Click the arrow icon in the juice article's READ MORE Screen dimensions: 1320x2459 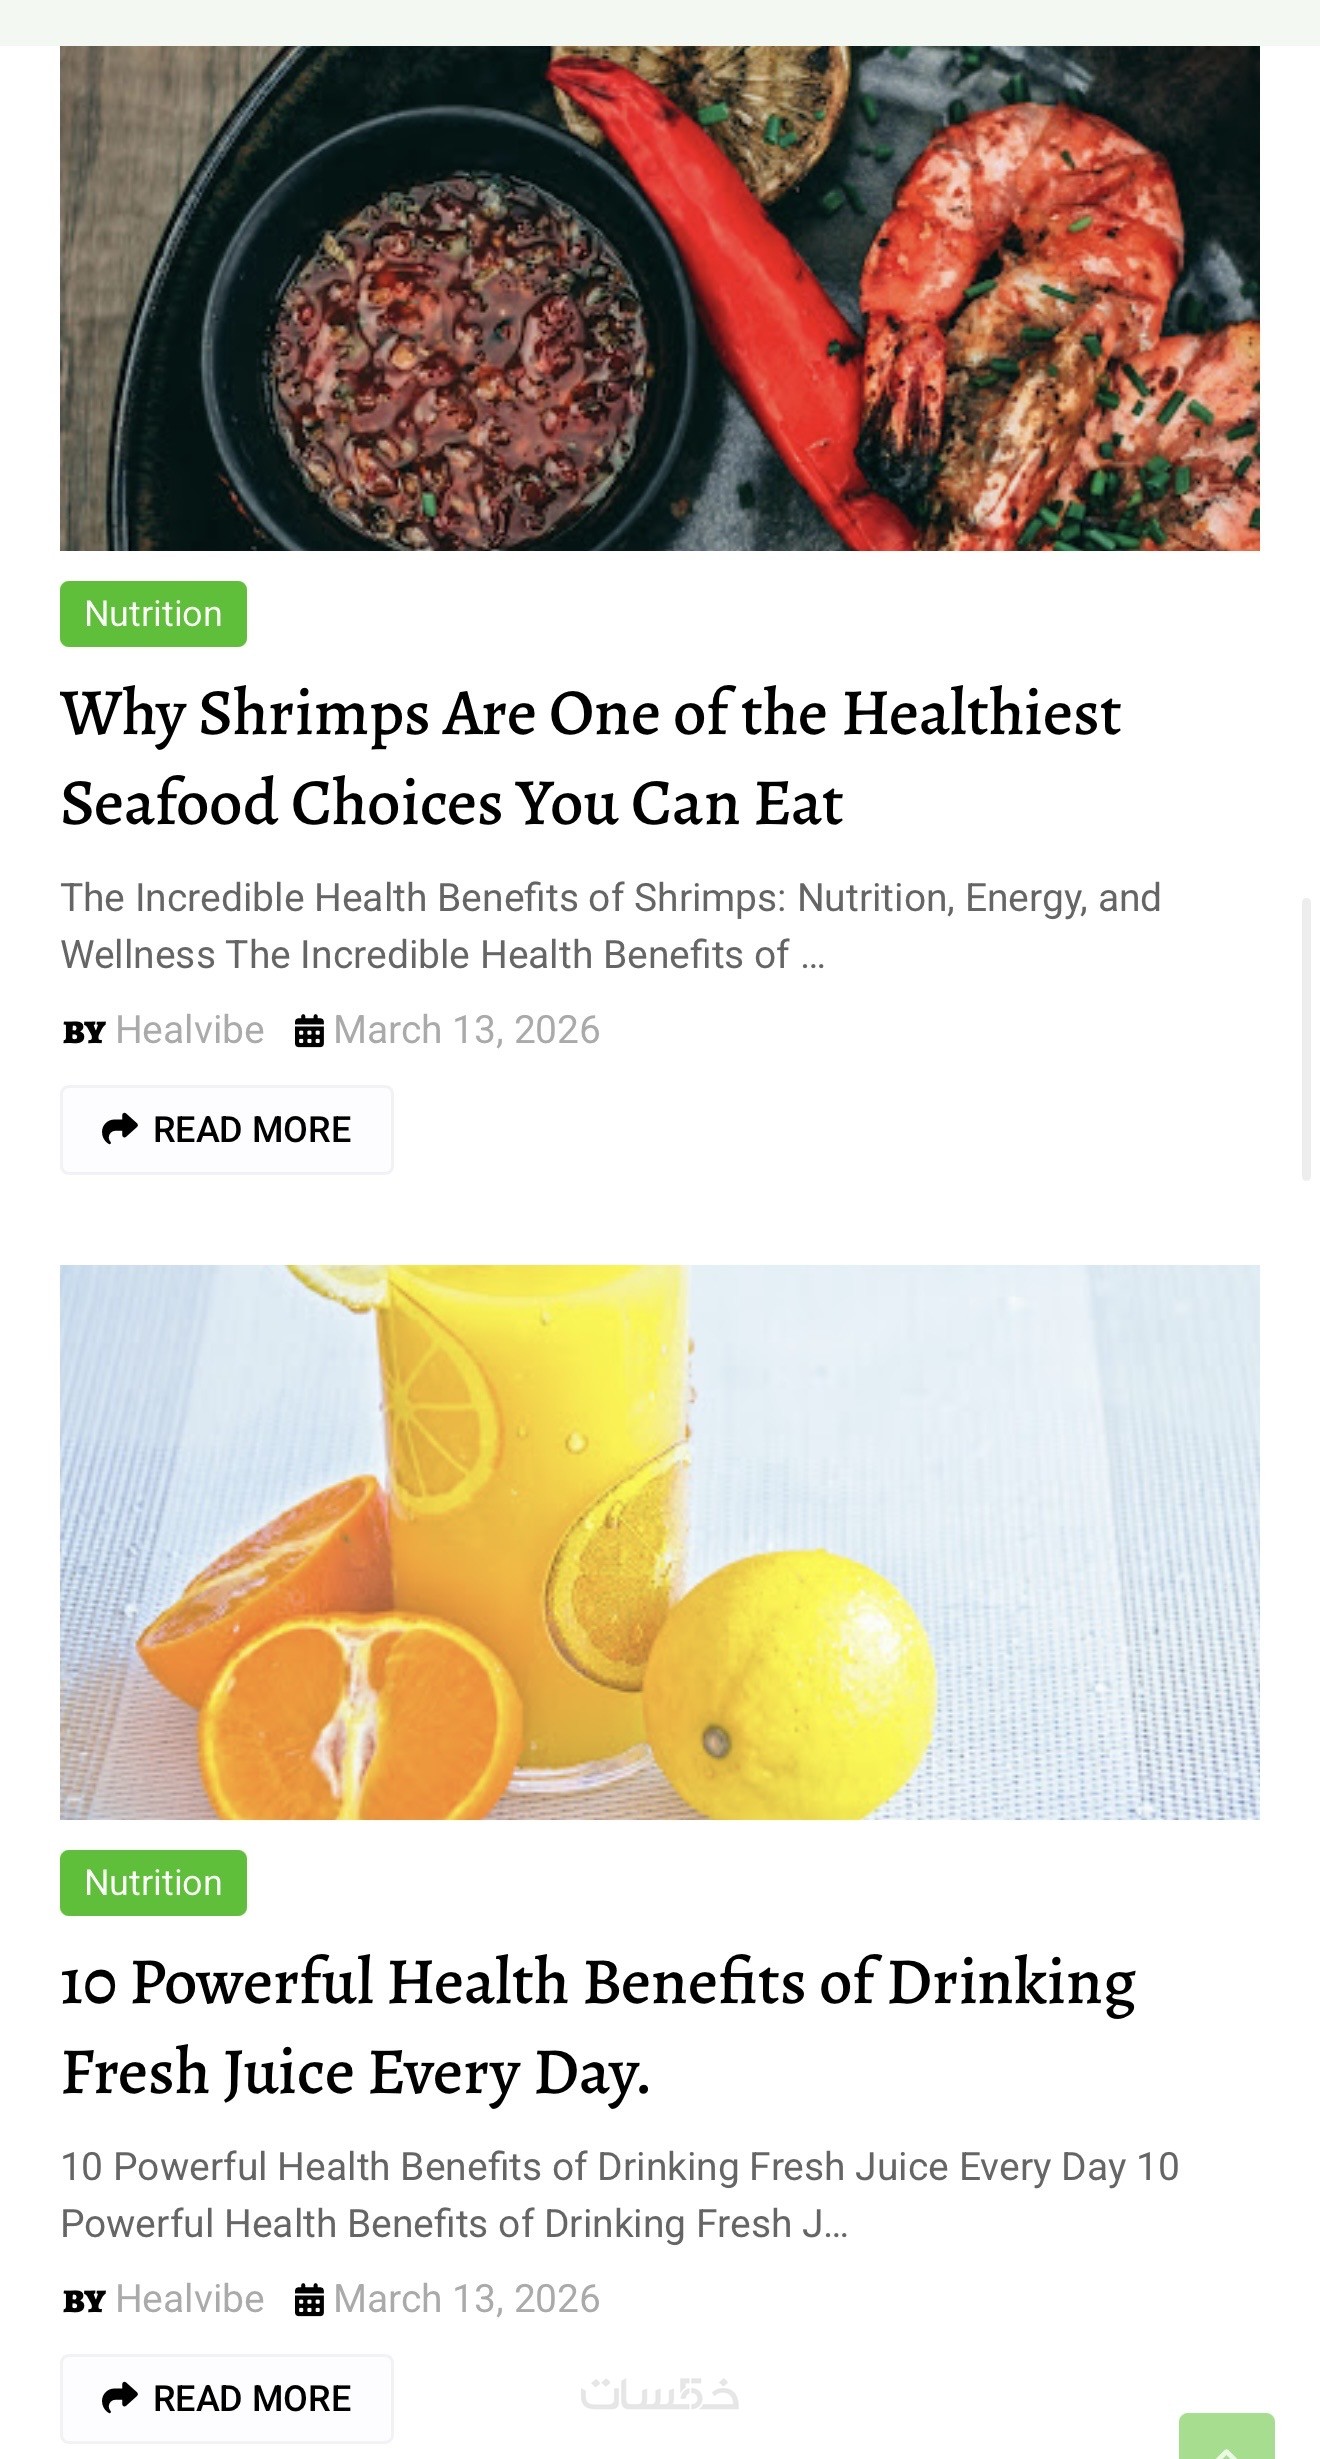tap(120, 2397)
